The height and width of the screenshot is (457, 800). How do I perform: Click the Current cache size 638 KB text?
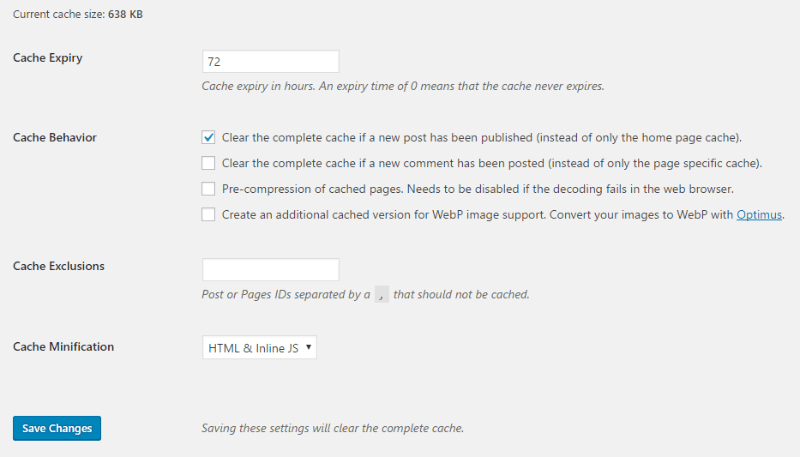pos(78,14)
